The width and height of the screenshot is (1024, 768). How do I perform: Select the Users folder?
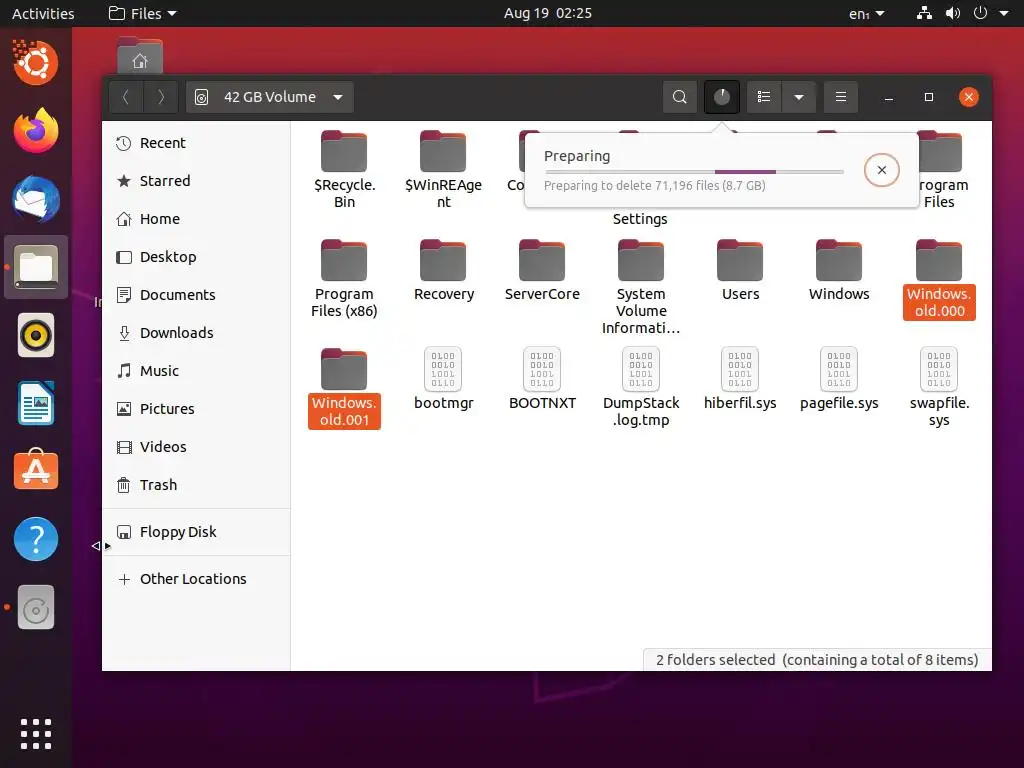740,271
